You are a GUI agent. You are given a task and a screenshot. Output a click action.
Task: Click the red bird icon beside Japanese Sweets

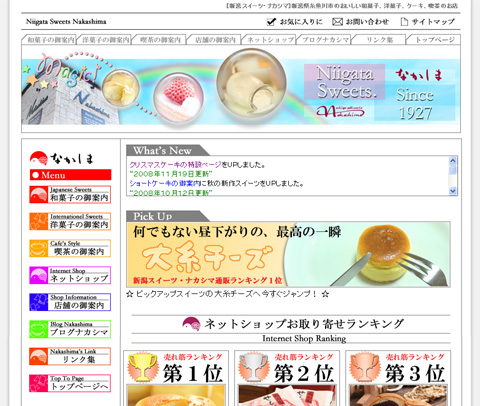(x=39, y=194)
